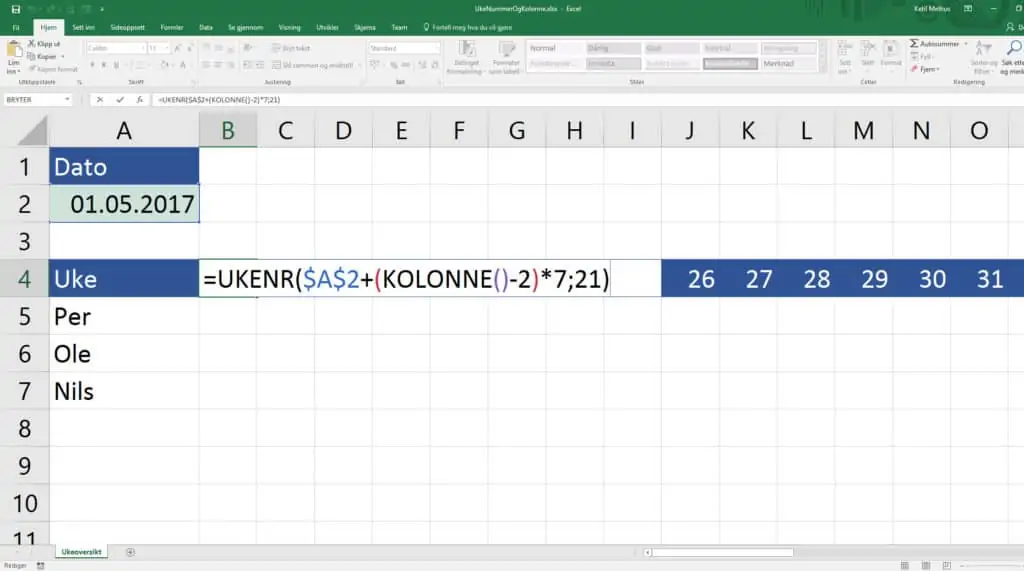Open the font name dropdown

(142, 48)
